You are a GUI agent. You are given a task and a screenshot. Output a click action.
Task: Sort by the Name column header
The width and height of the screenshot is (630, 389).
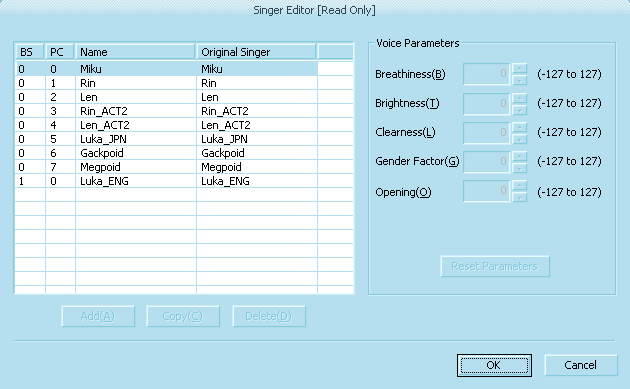click(x=136, y=52)
